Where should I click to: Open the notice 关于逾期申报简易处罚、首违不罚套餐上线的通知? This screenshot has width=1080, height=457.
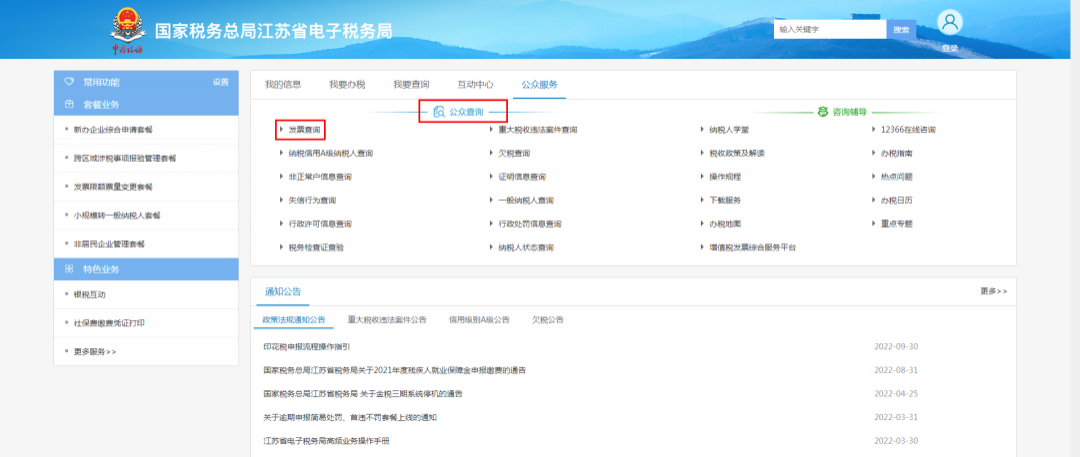pyautogui.click(x=350, y=418)
